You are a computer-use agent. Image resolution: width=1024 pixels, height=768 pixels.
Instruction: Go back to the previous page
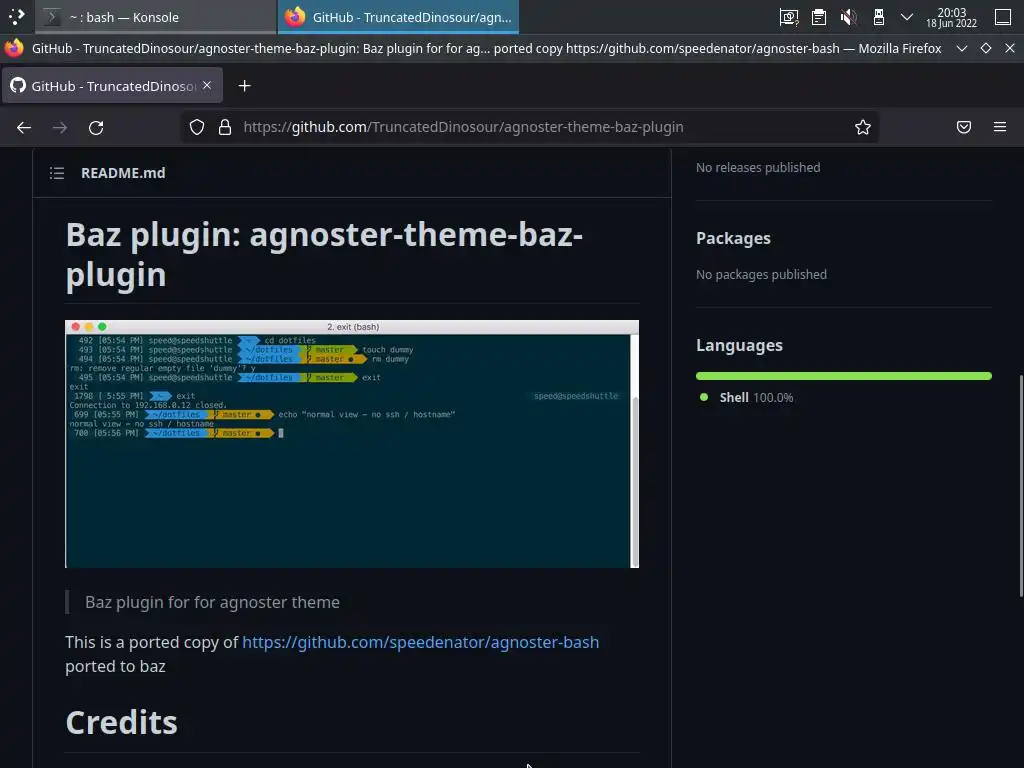(x=24, y=127)
